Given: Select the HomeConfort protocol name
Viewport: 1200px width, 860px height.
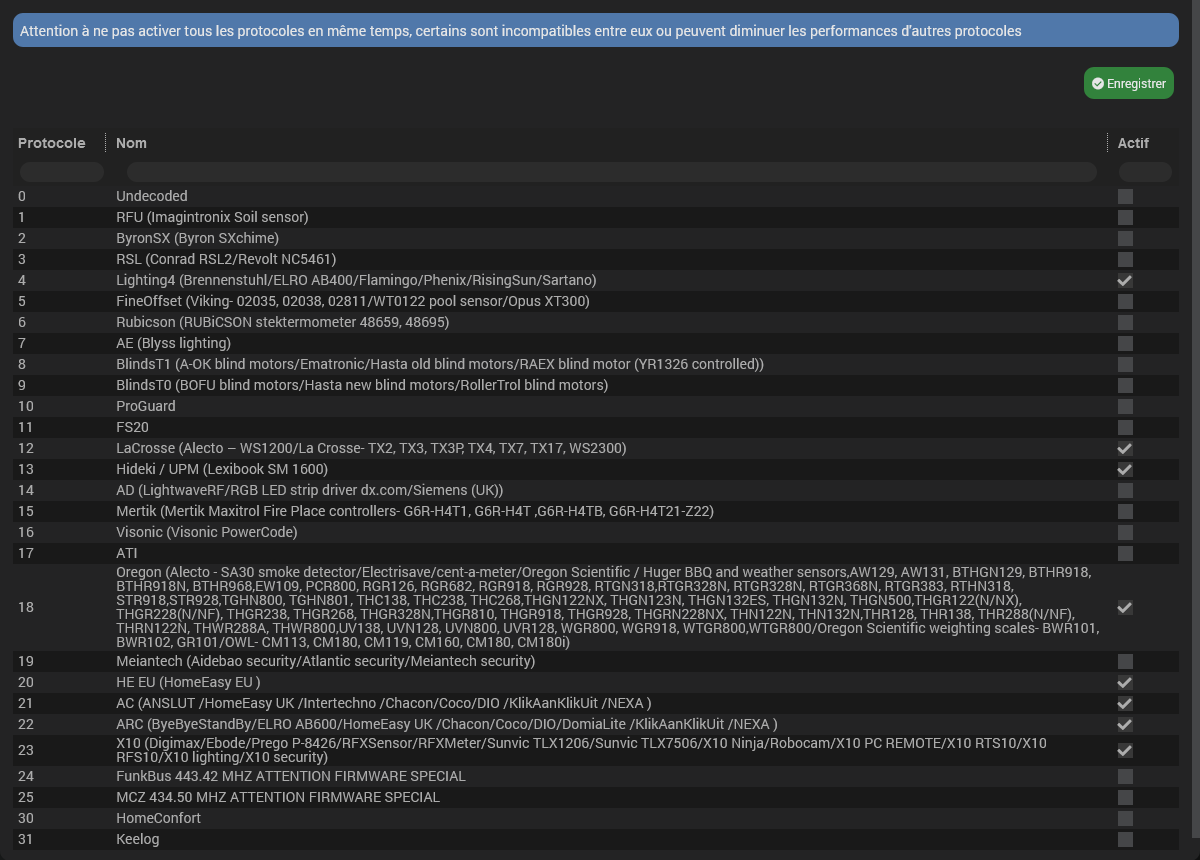Looking at the screenshot, I should point(158,818).
